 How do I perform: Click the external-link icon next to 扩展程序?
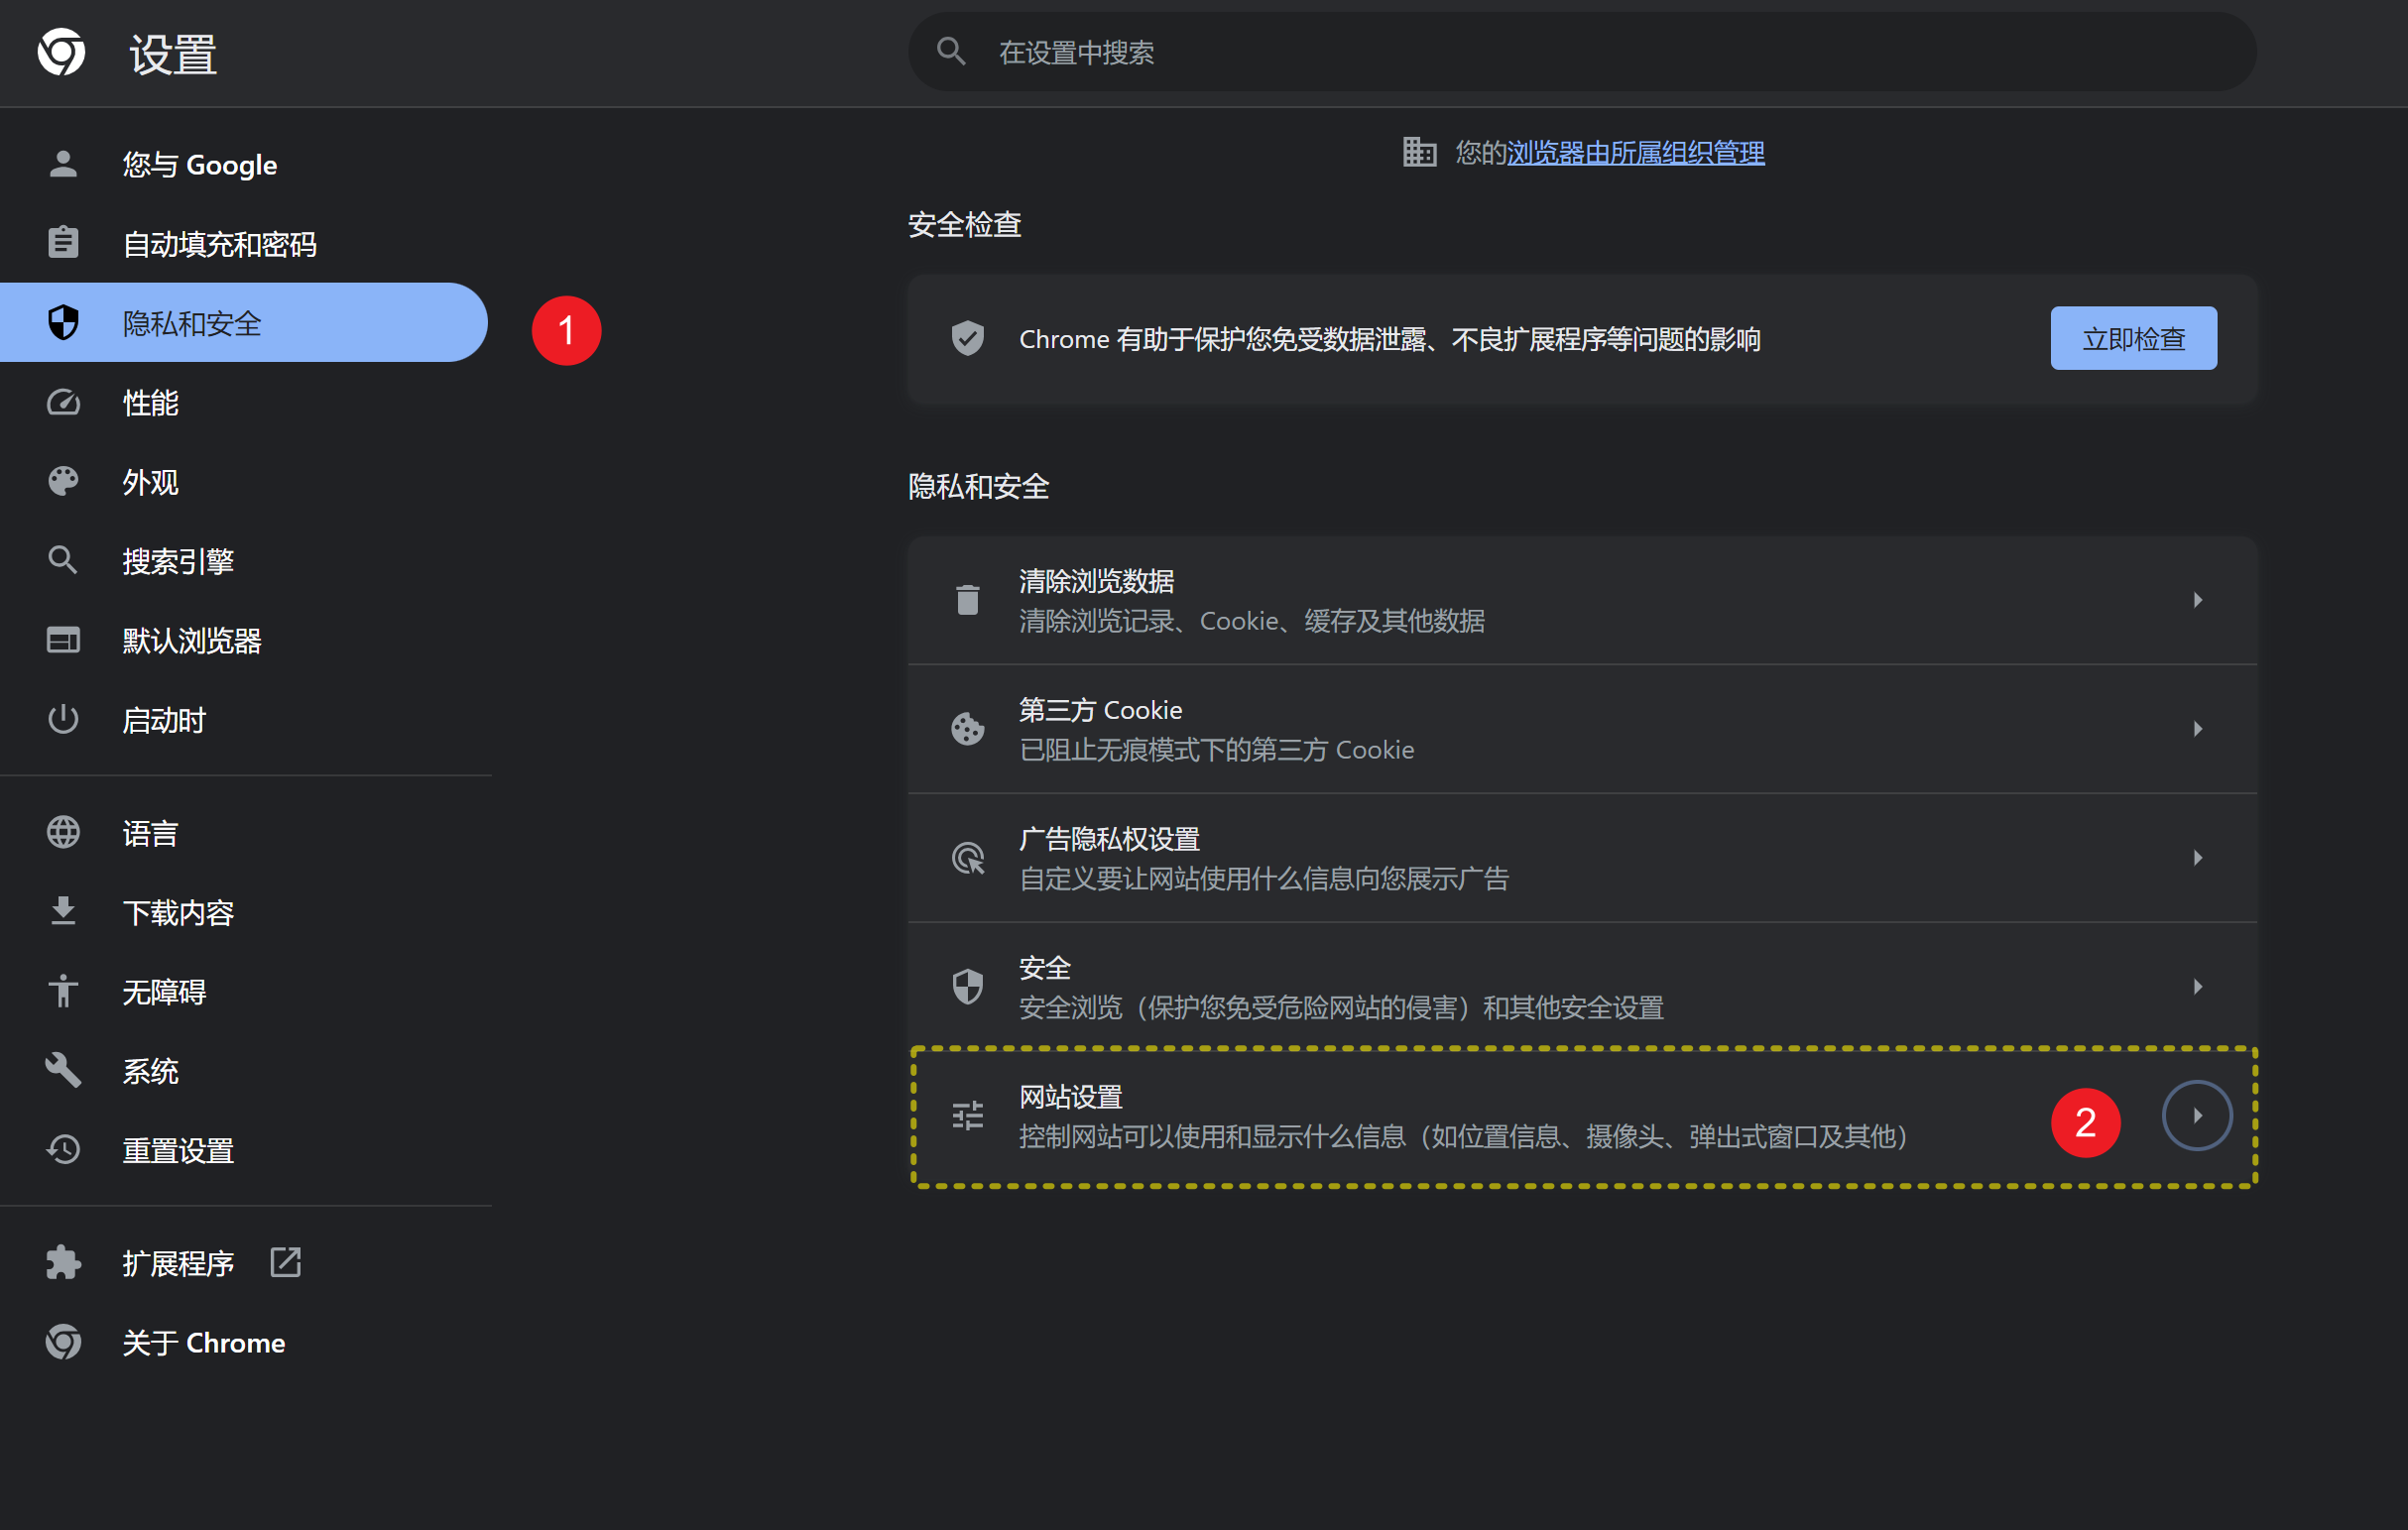point(286,1262)
